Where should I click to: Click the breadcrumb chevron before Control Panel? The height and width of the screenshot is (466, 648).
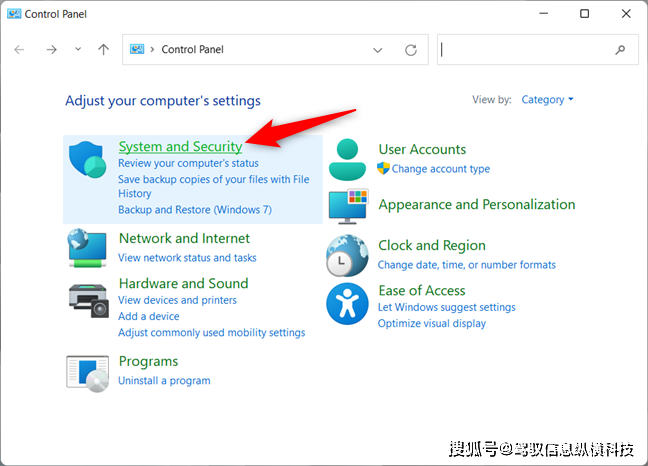[x=152, y=50]
